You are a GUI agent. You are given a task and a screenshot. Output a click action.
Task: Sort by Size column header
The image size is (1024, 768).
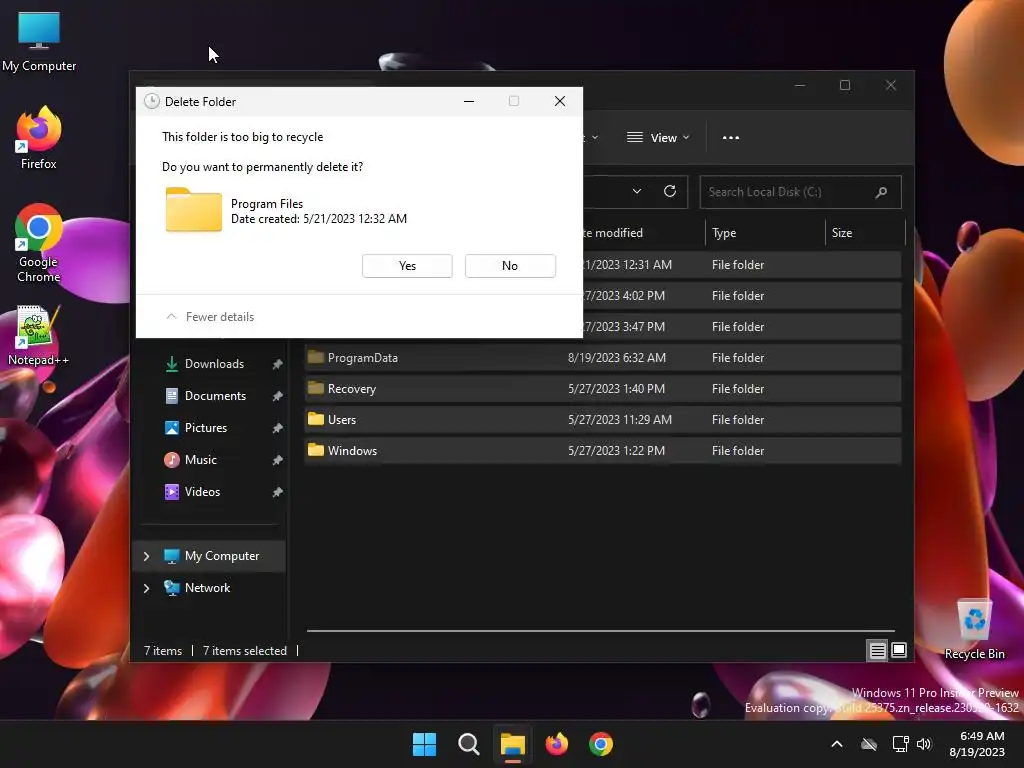point(865,232)
